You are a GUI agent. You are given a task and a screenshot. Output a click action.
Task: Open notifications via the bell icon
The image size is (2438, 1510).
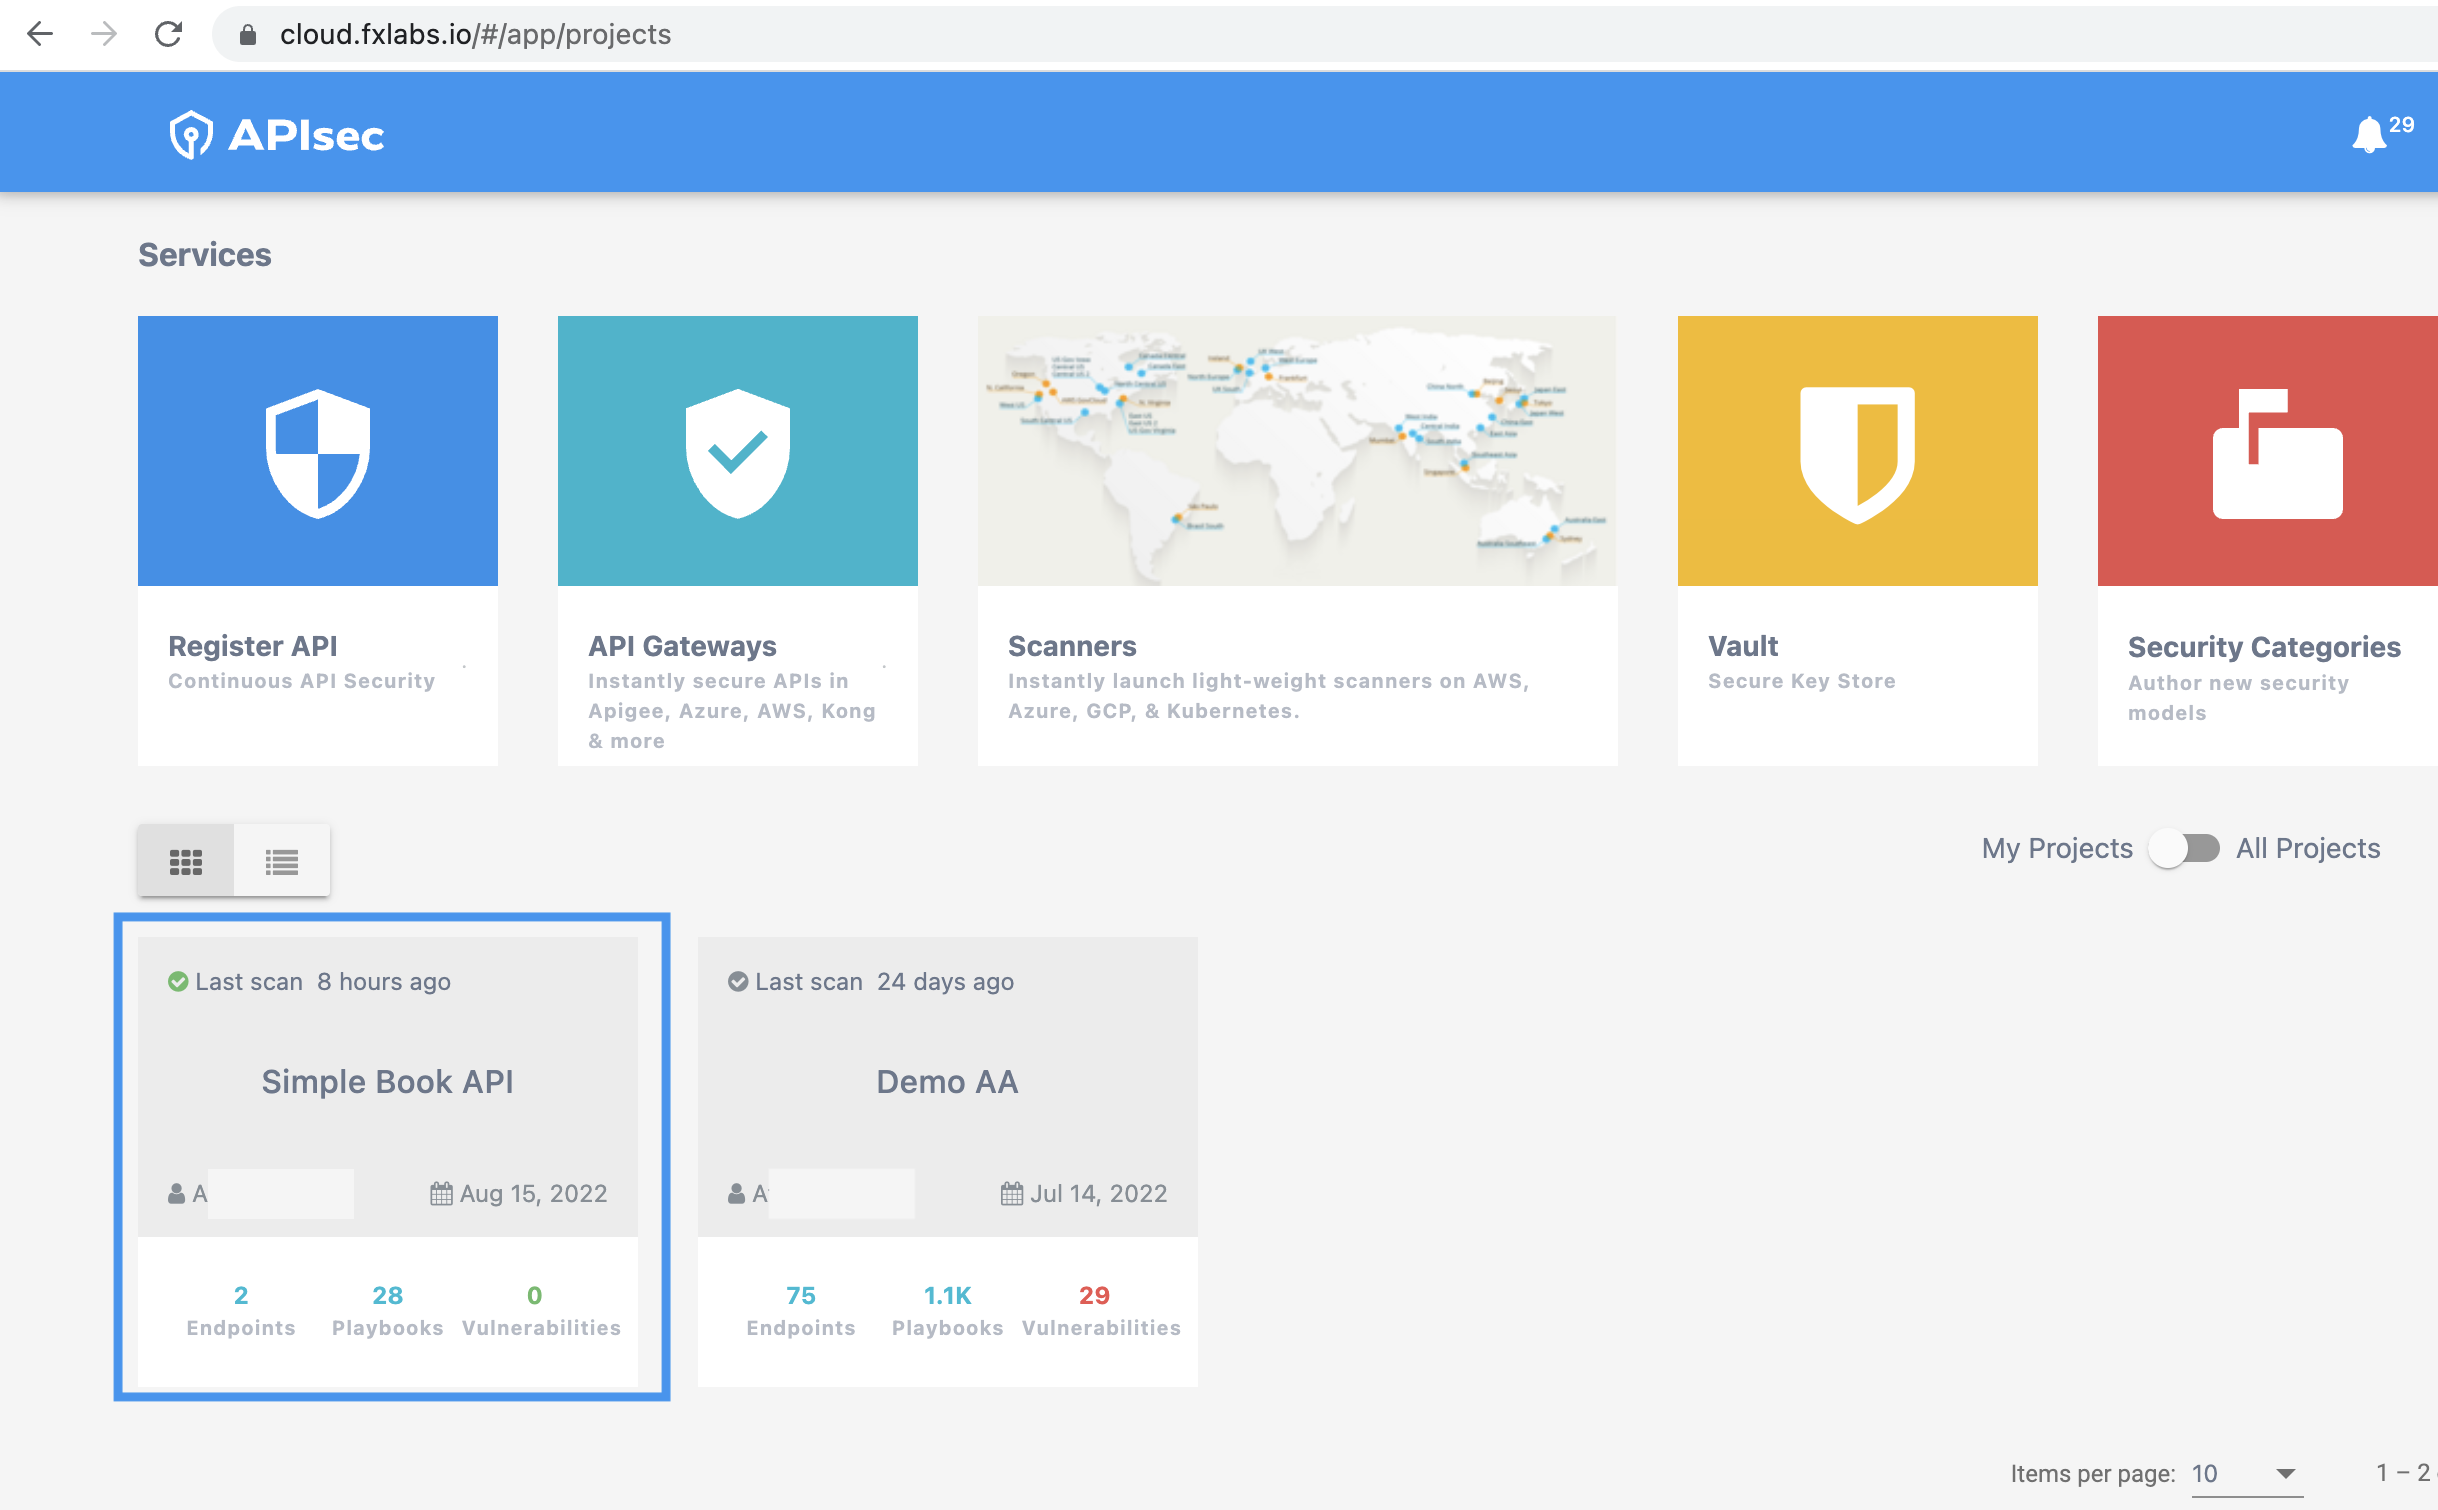pos(2369,131)
